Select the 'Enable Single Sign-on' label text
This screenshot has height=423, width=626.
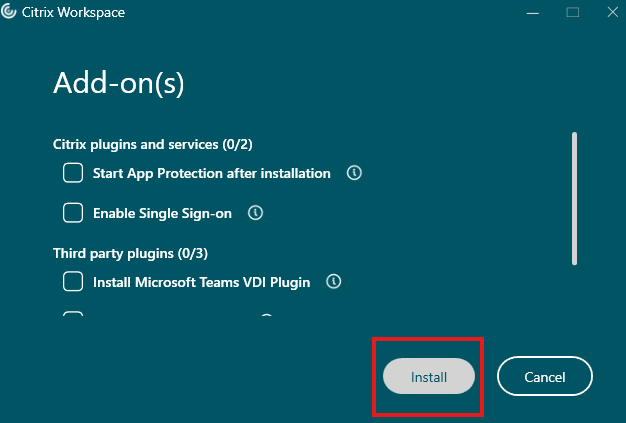pos(163,213)
